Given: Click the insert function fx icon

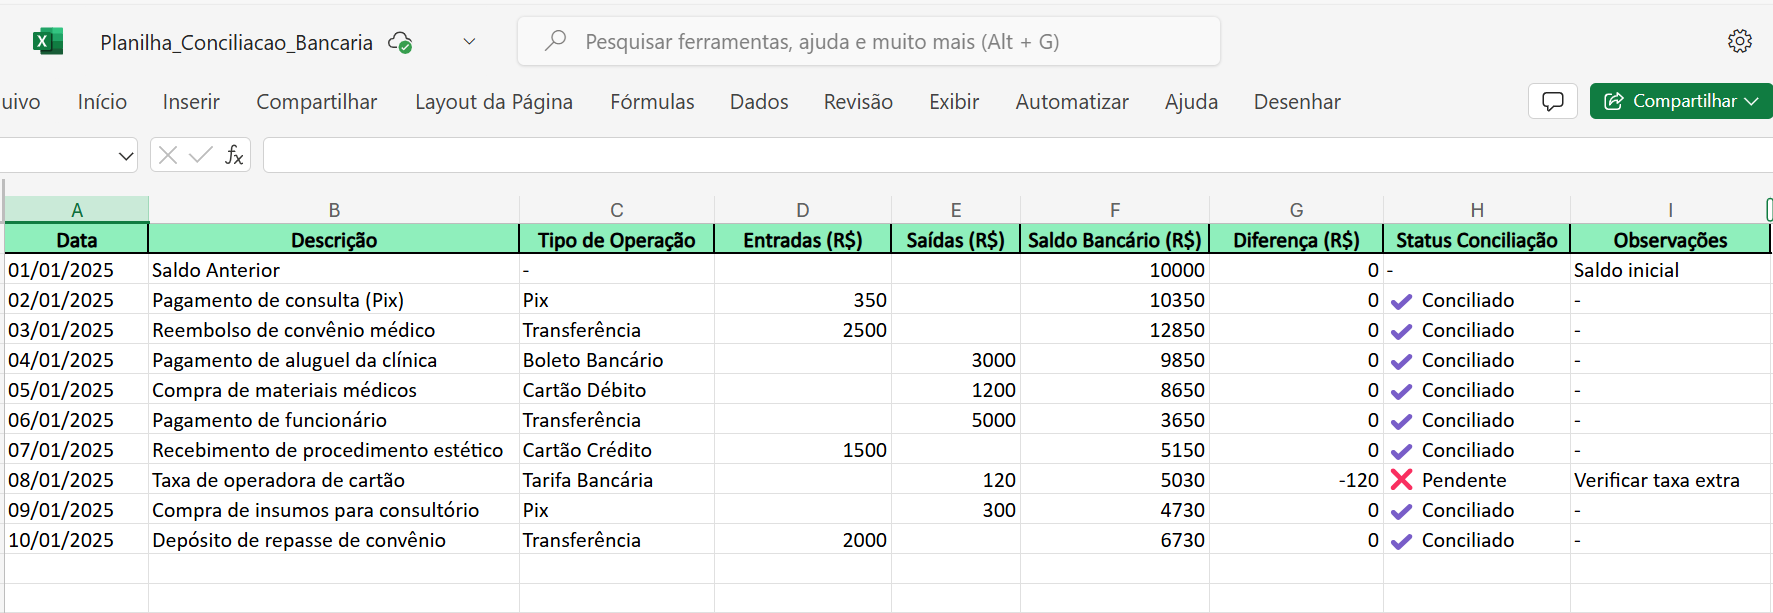Looking at the screenshot, I should [x=234, y=155].
